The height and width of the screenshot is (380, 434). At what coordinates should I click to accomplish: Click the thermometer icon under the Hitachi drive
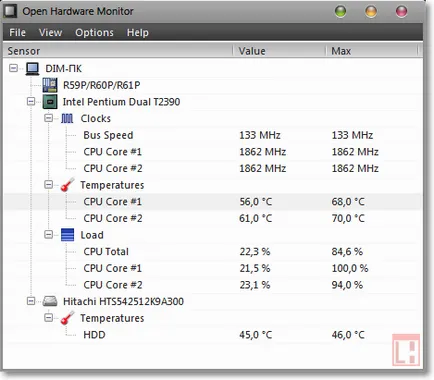coord(67,318)
